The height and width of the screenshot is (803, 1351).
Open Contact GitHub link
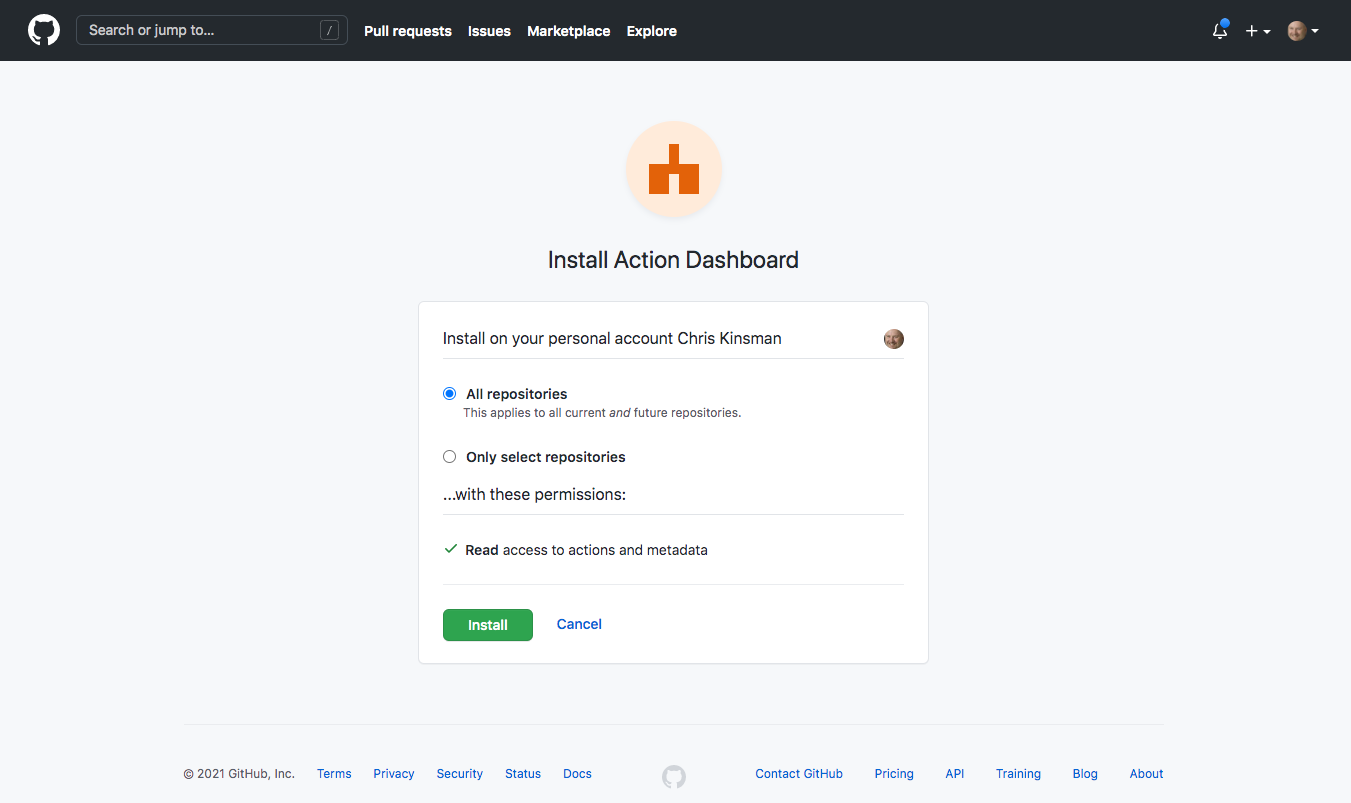[x=799, y=774]
